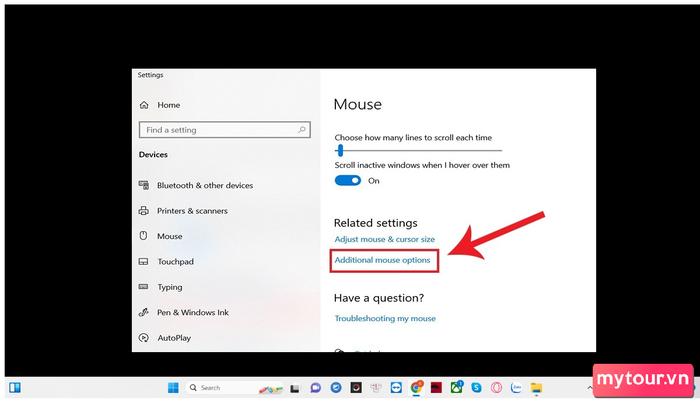The width and height of the screenshot is (700, 405).
Task: Open the purple chat app on the taskbar
Action: 316,388
